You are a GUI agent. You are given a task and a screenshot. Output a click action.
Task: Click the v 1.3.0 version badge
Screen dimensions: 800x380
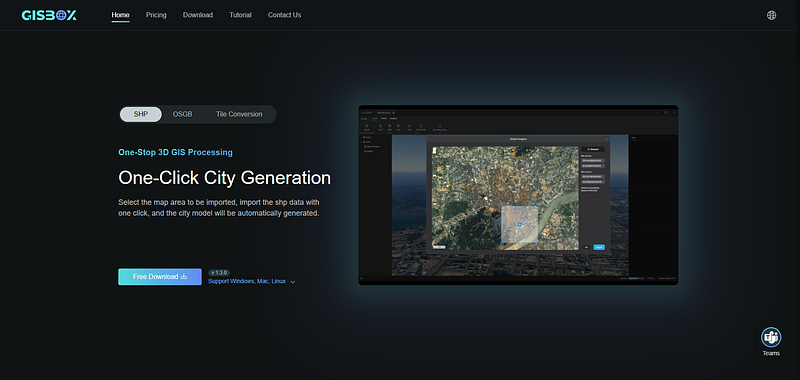pyautogui.click(x=219, y=273)
